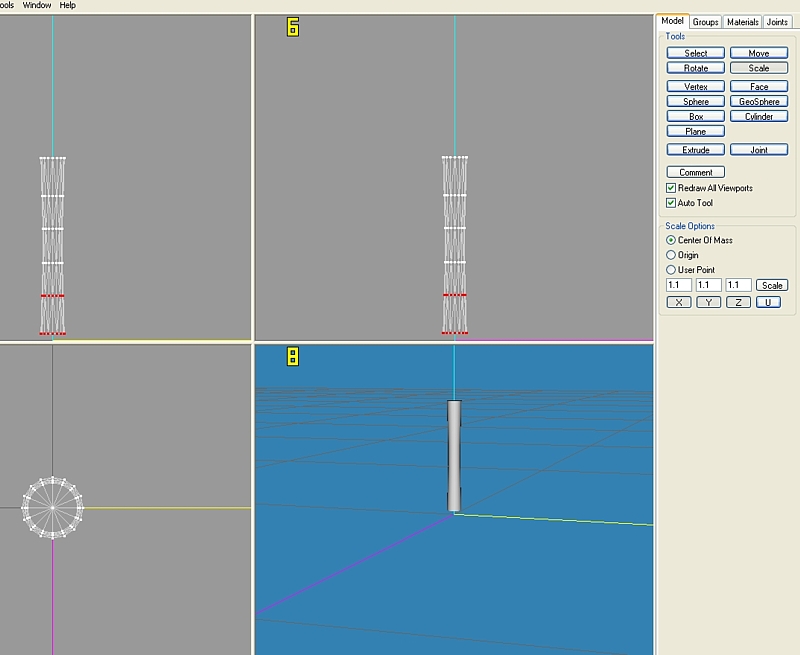
Task: Switch to the Groups tab
Action: point(706,22)
